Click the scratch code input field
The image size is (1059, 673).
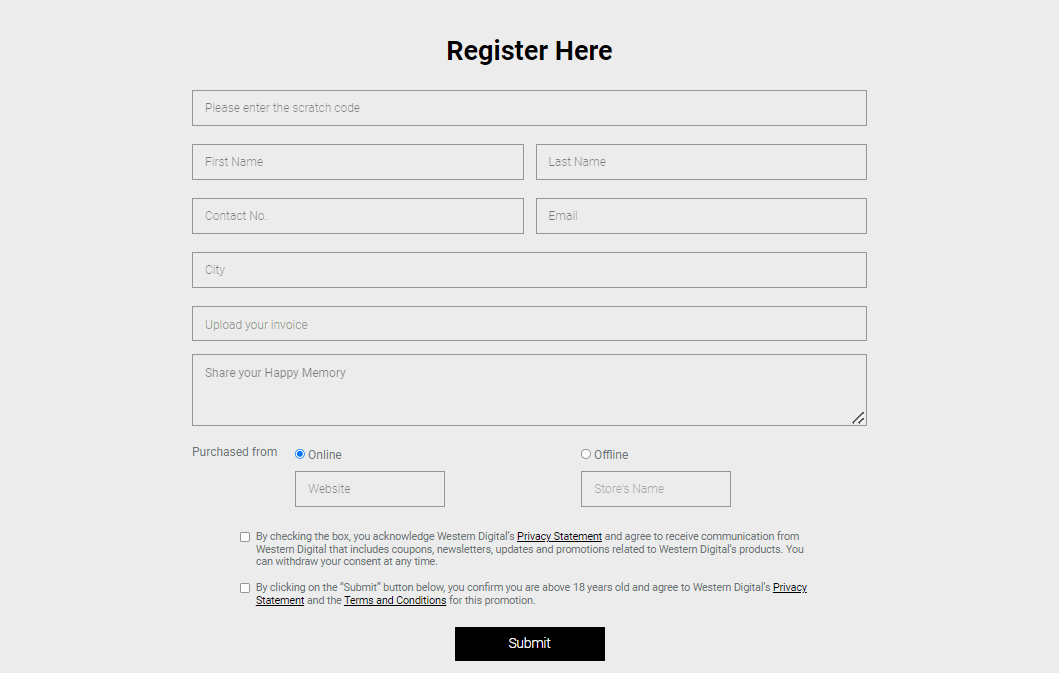(x=529, y=108)
